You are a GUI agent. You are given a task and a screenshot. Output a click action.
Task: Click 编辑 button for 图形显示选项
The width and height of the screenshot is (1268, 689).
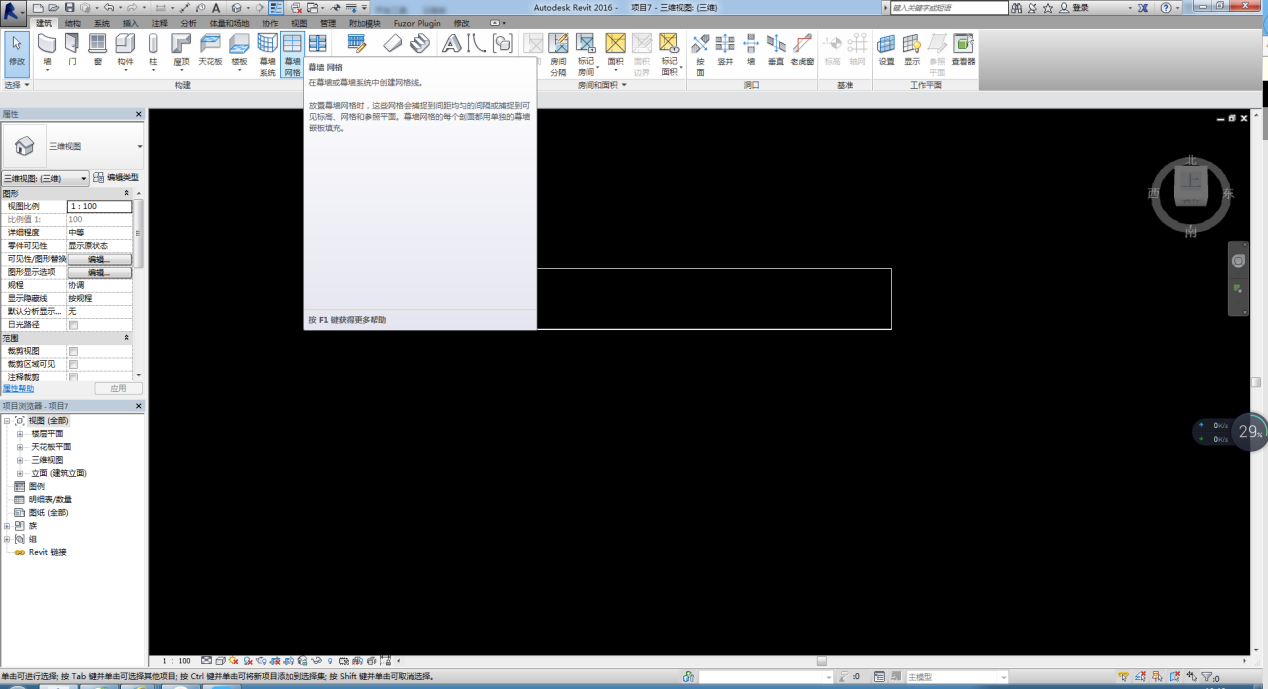[99, 272]
